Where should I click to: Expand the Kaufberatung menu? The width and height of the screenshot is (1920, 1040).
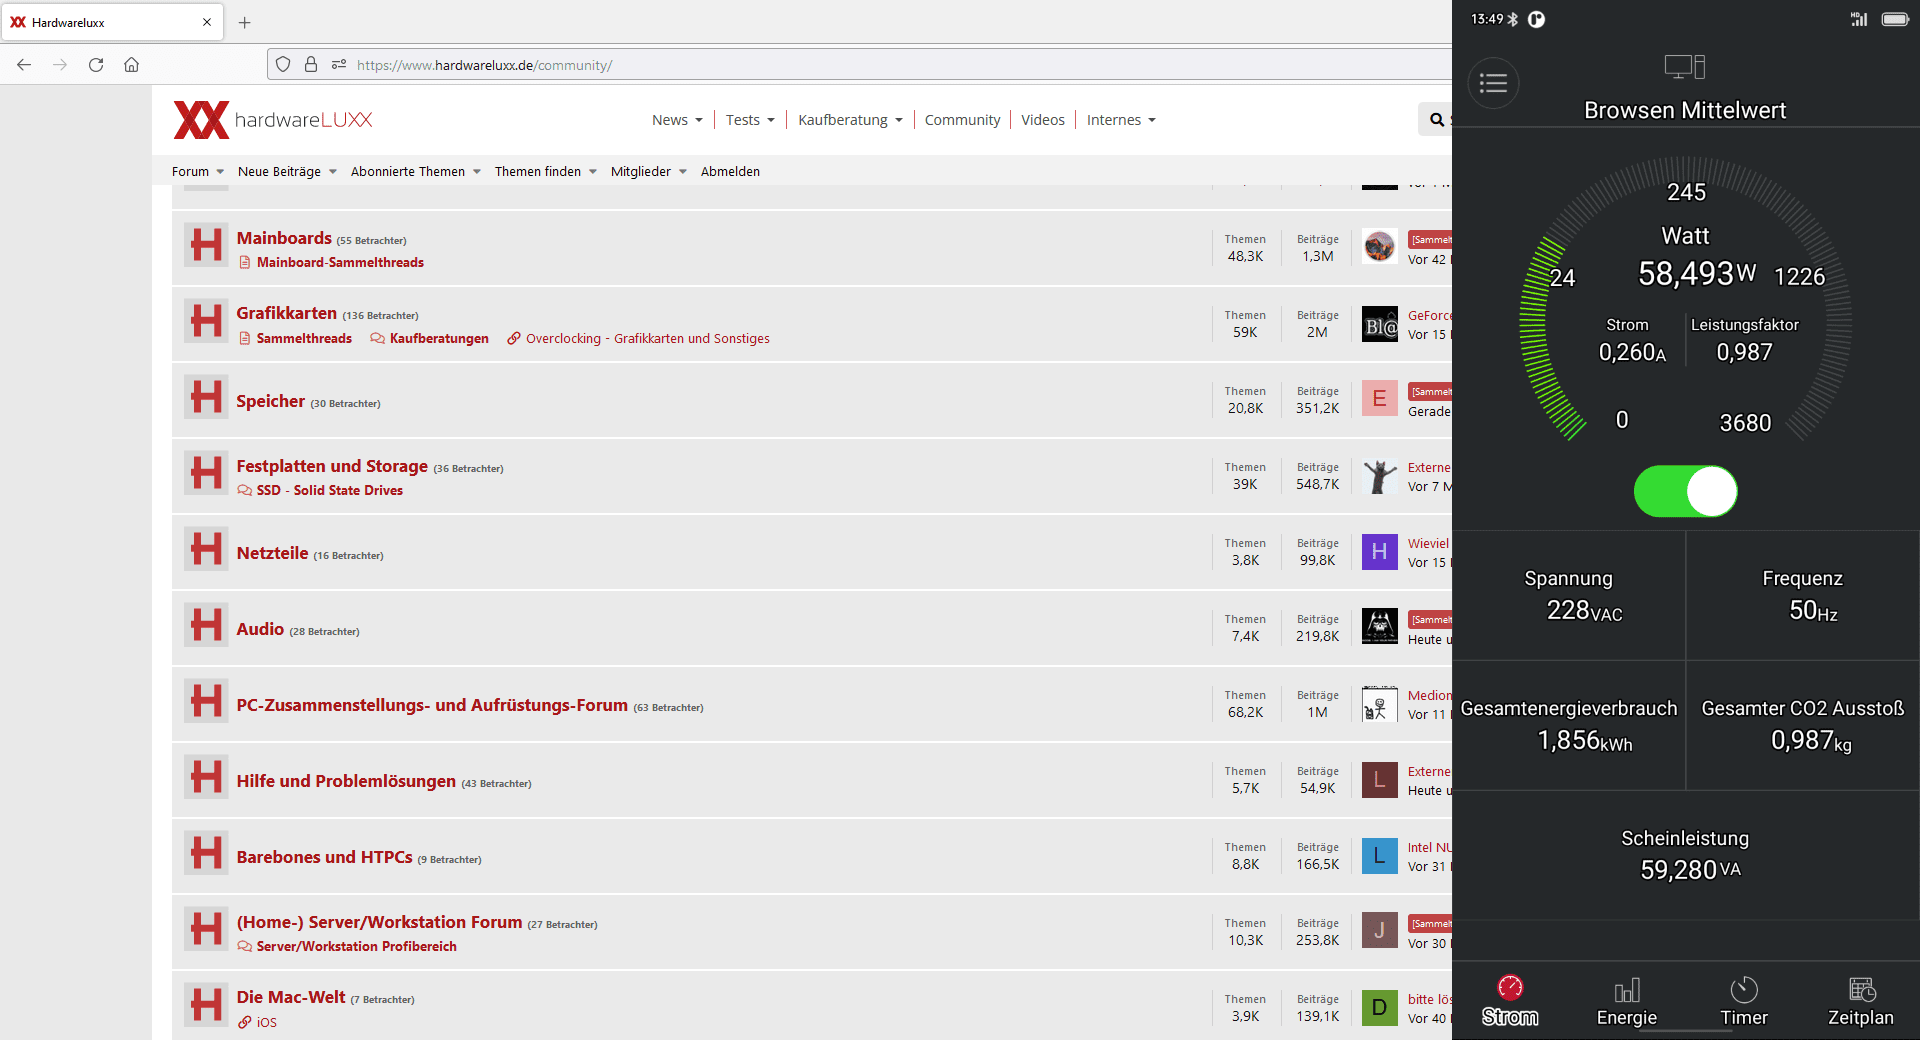point(850,120)
